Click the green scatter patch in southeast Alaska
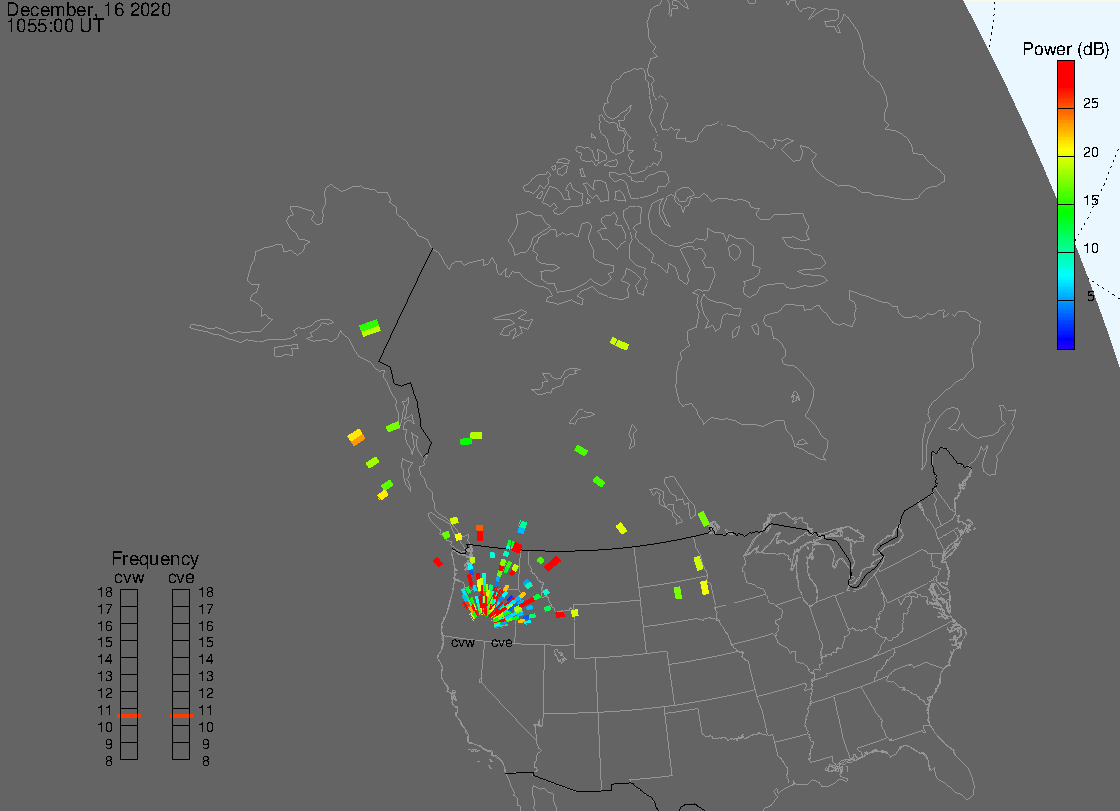Viewport: 1120px width, 811px height. [x=370, y=328]
